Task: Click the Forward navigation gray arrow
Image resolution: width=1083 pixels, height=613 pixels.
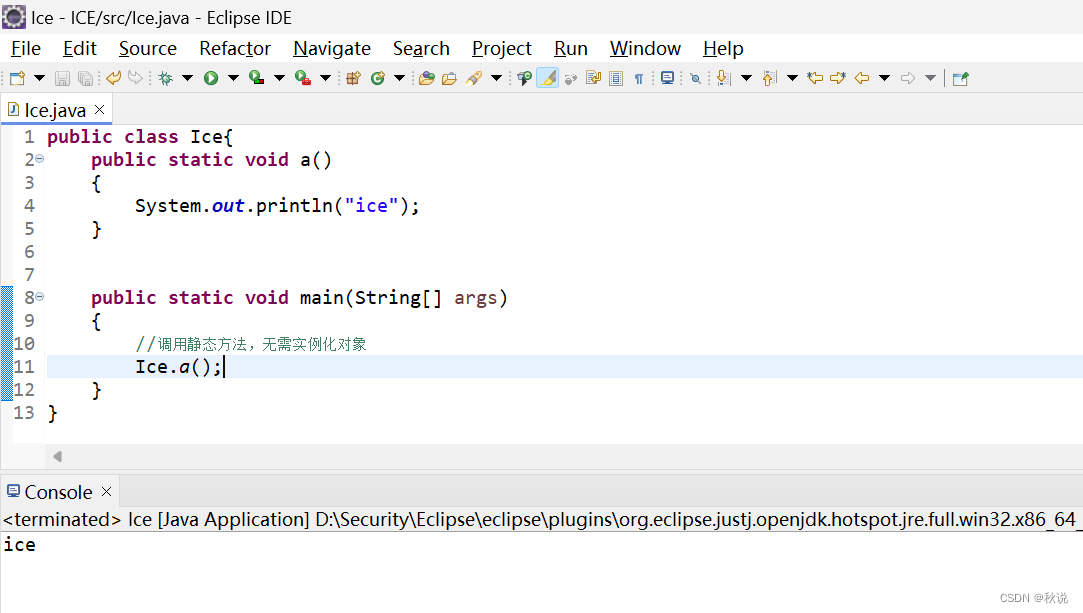Action: pyautogui.click(x=908, y=78)
